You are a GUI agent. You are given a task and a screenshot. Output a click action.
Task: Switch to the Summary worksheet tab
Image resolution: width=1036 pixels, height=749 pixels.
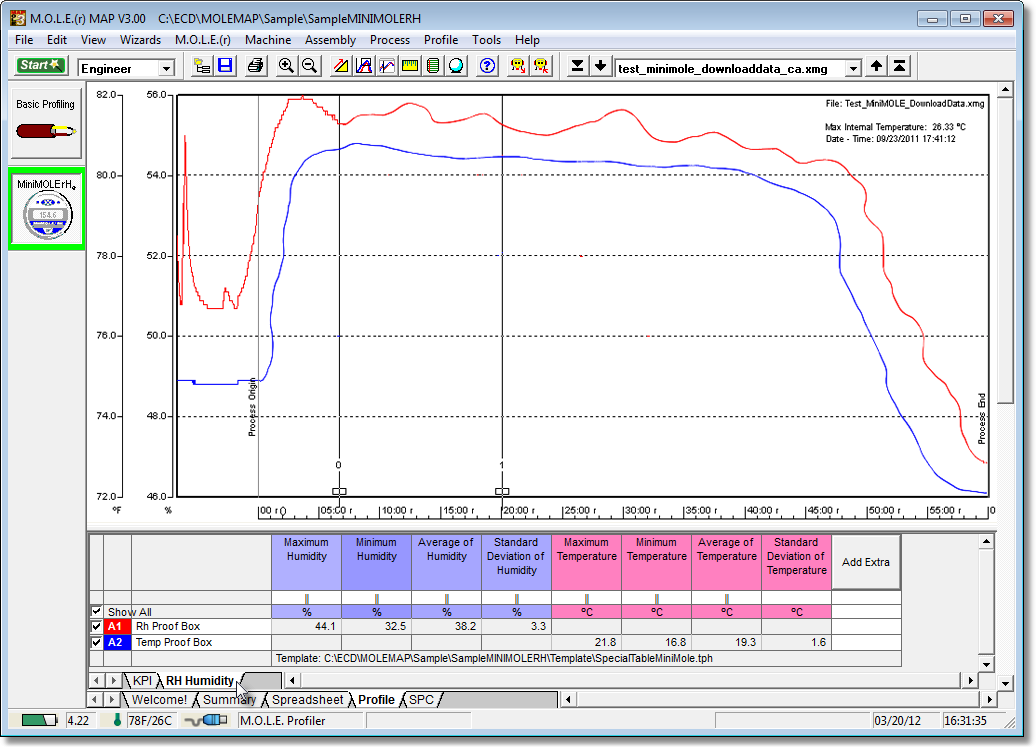click(229, 699)
